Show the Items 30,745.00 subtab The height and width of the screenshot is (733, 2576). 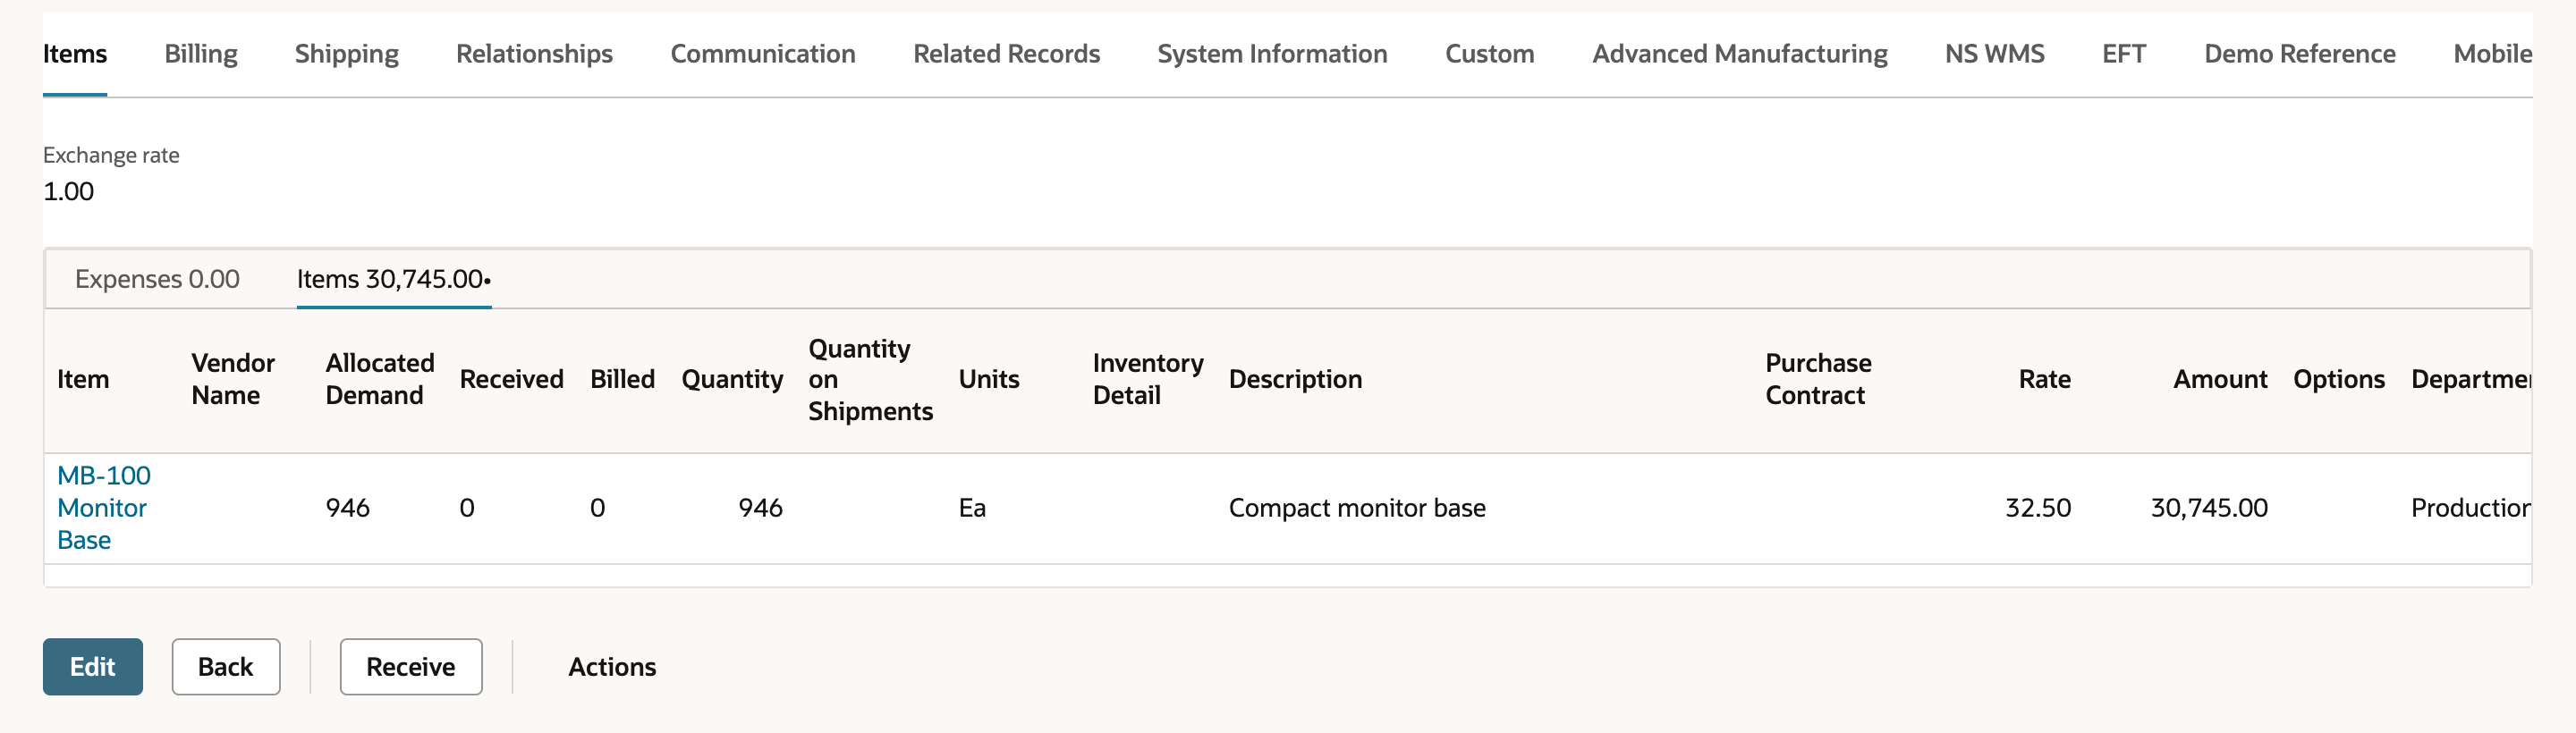click(x=394, y=279)
